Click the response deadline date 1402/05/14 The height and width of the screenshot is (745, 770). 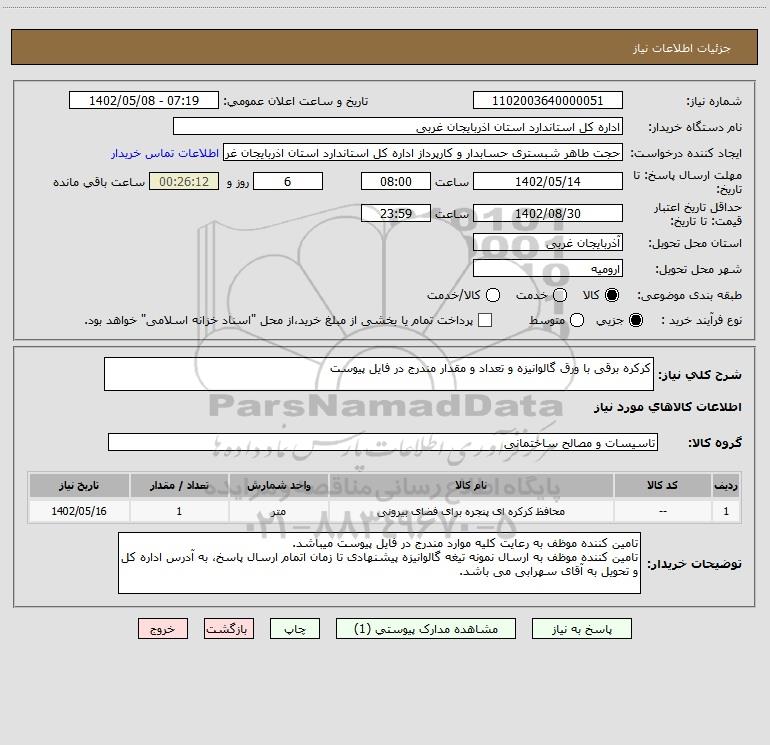tap(548, 181)
